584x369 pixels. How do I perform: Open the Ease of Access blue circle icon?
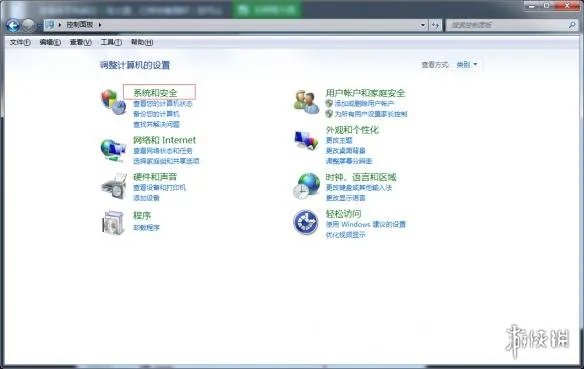[x=306, y=222]
